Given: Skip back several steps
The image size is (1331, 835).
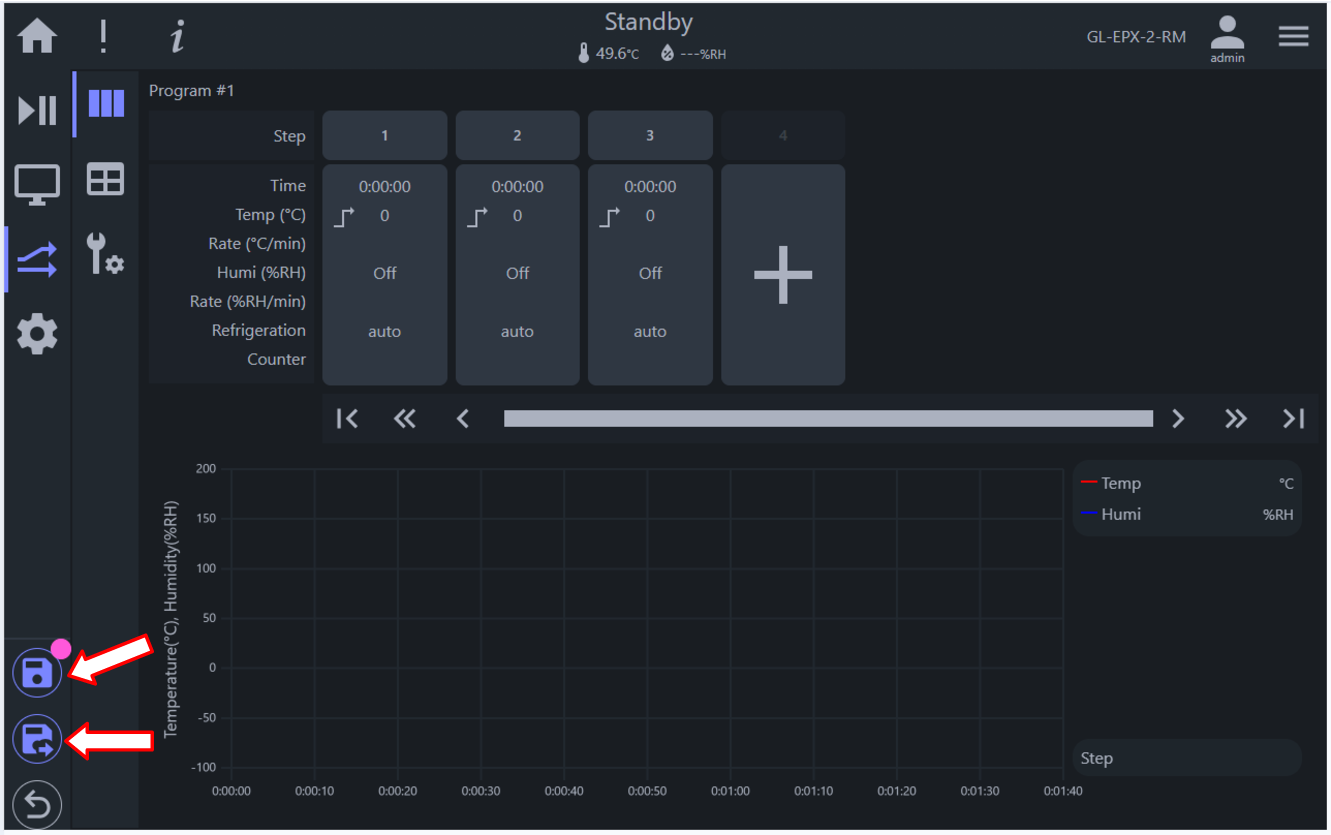Looking at the screenshot, I should coord(404,419).
